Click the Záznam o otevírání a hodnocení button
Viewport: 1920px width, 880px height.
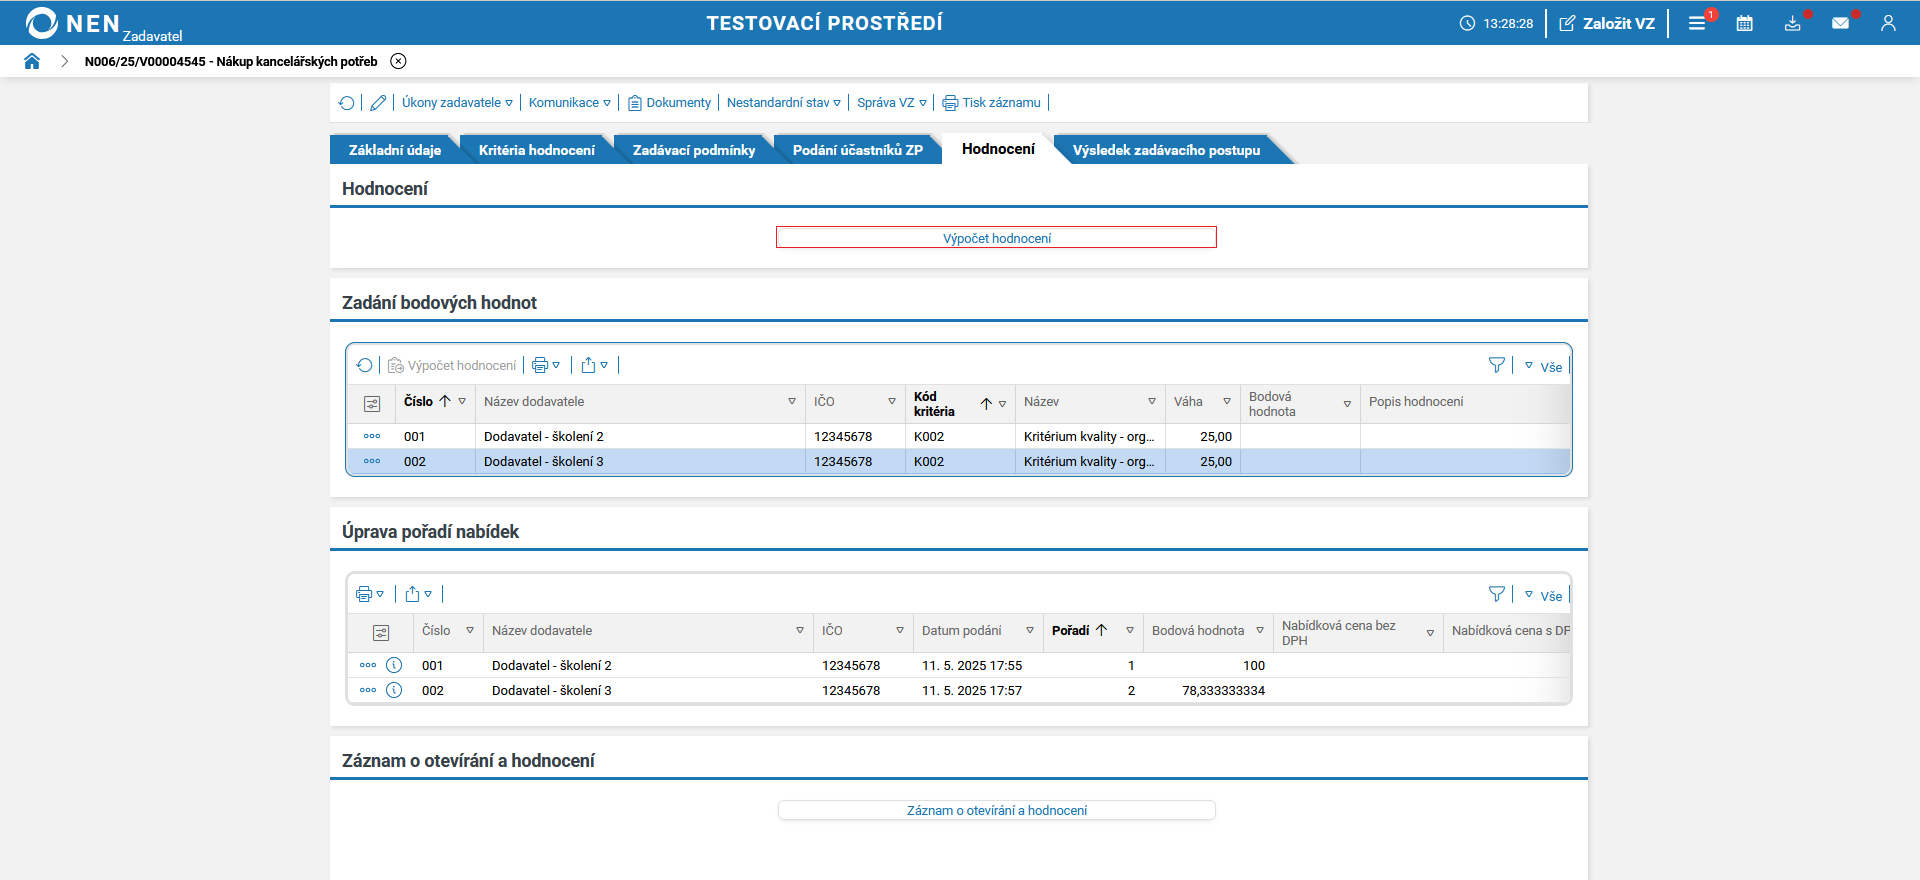coord(996,810)
